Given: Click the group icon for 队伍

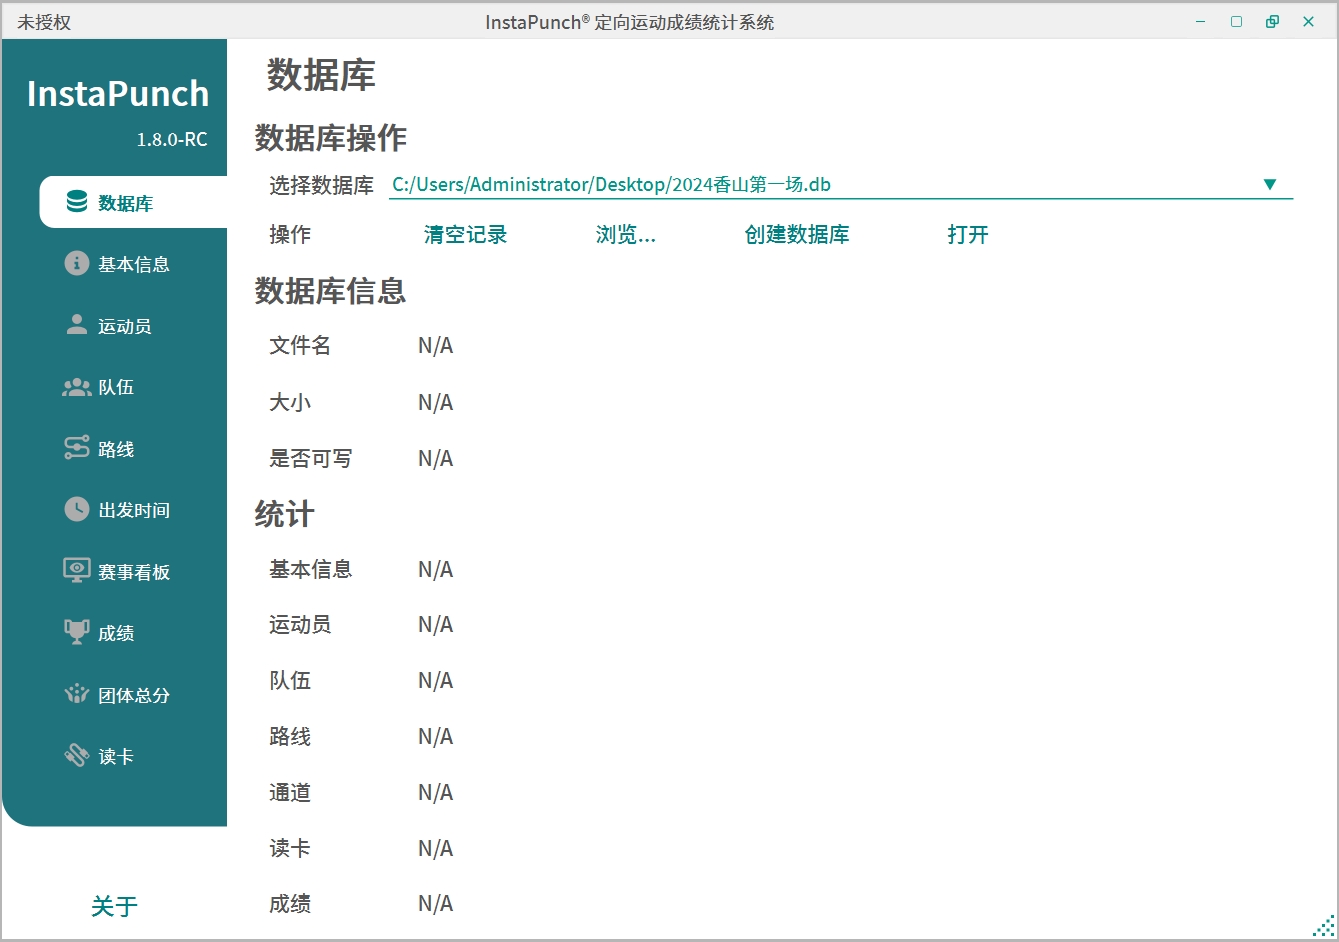Looking at the screenshot, I should click(77, 387).
